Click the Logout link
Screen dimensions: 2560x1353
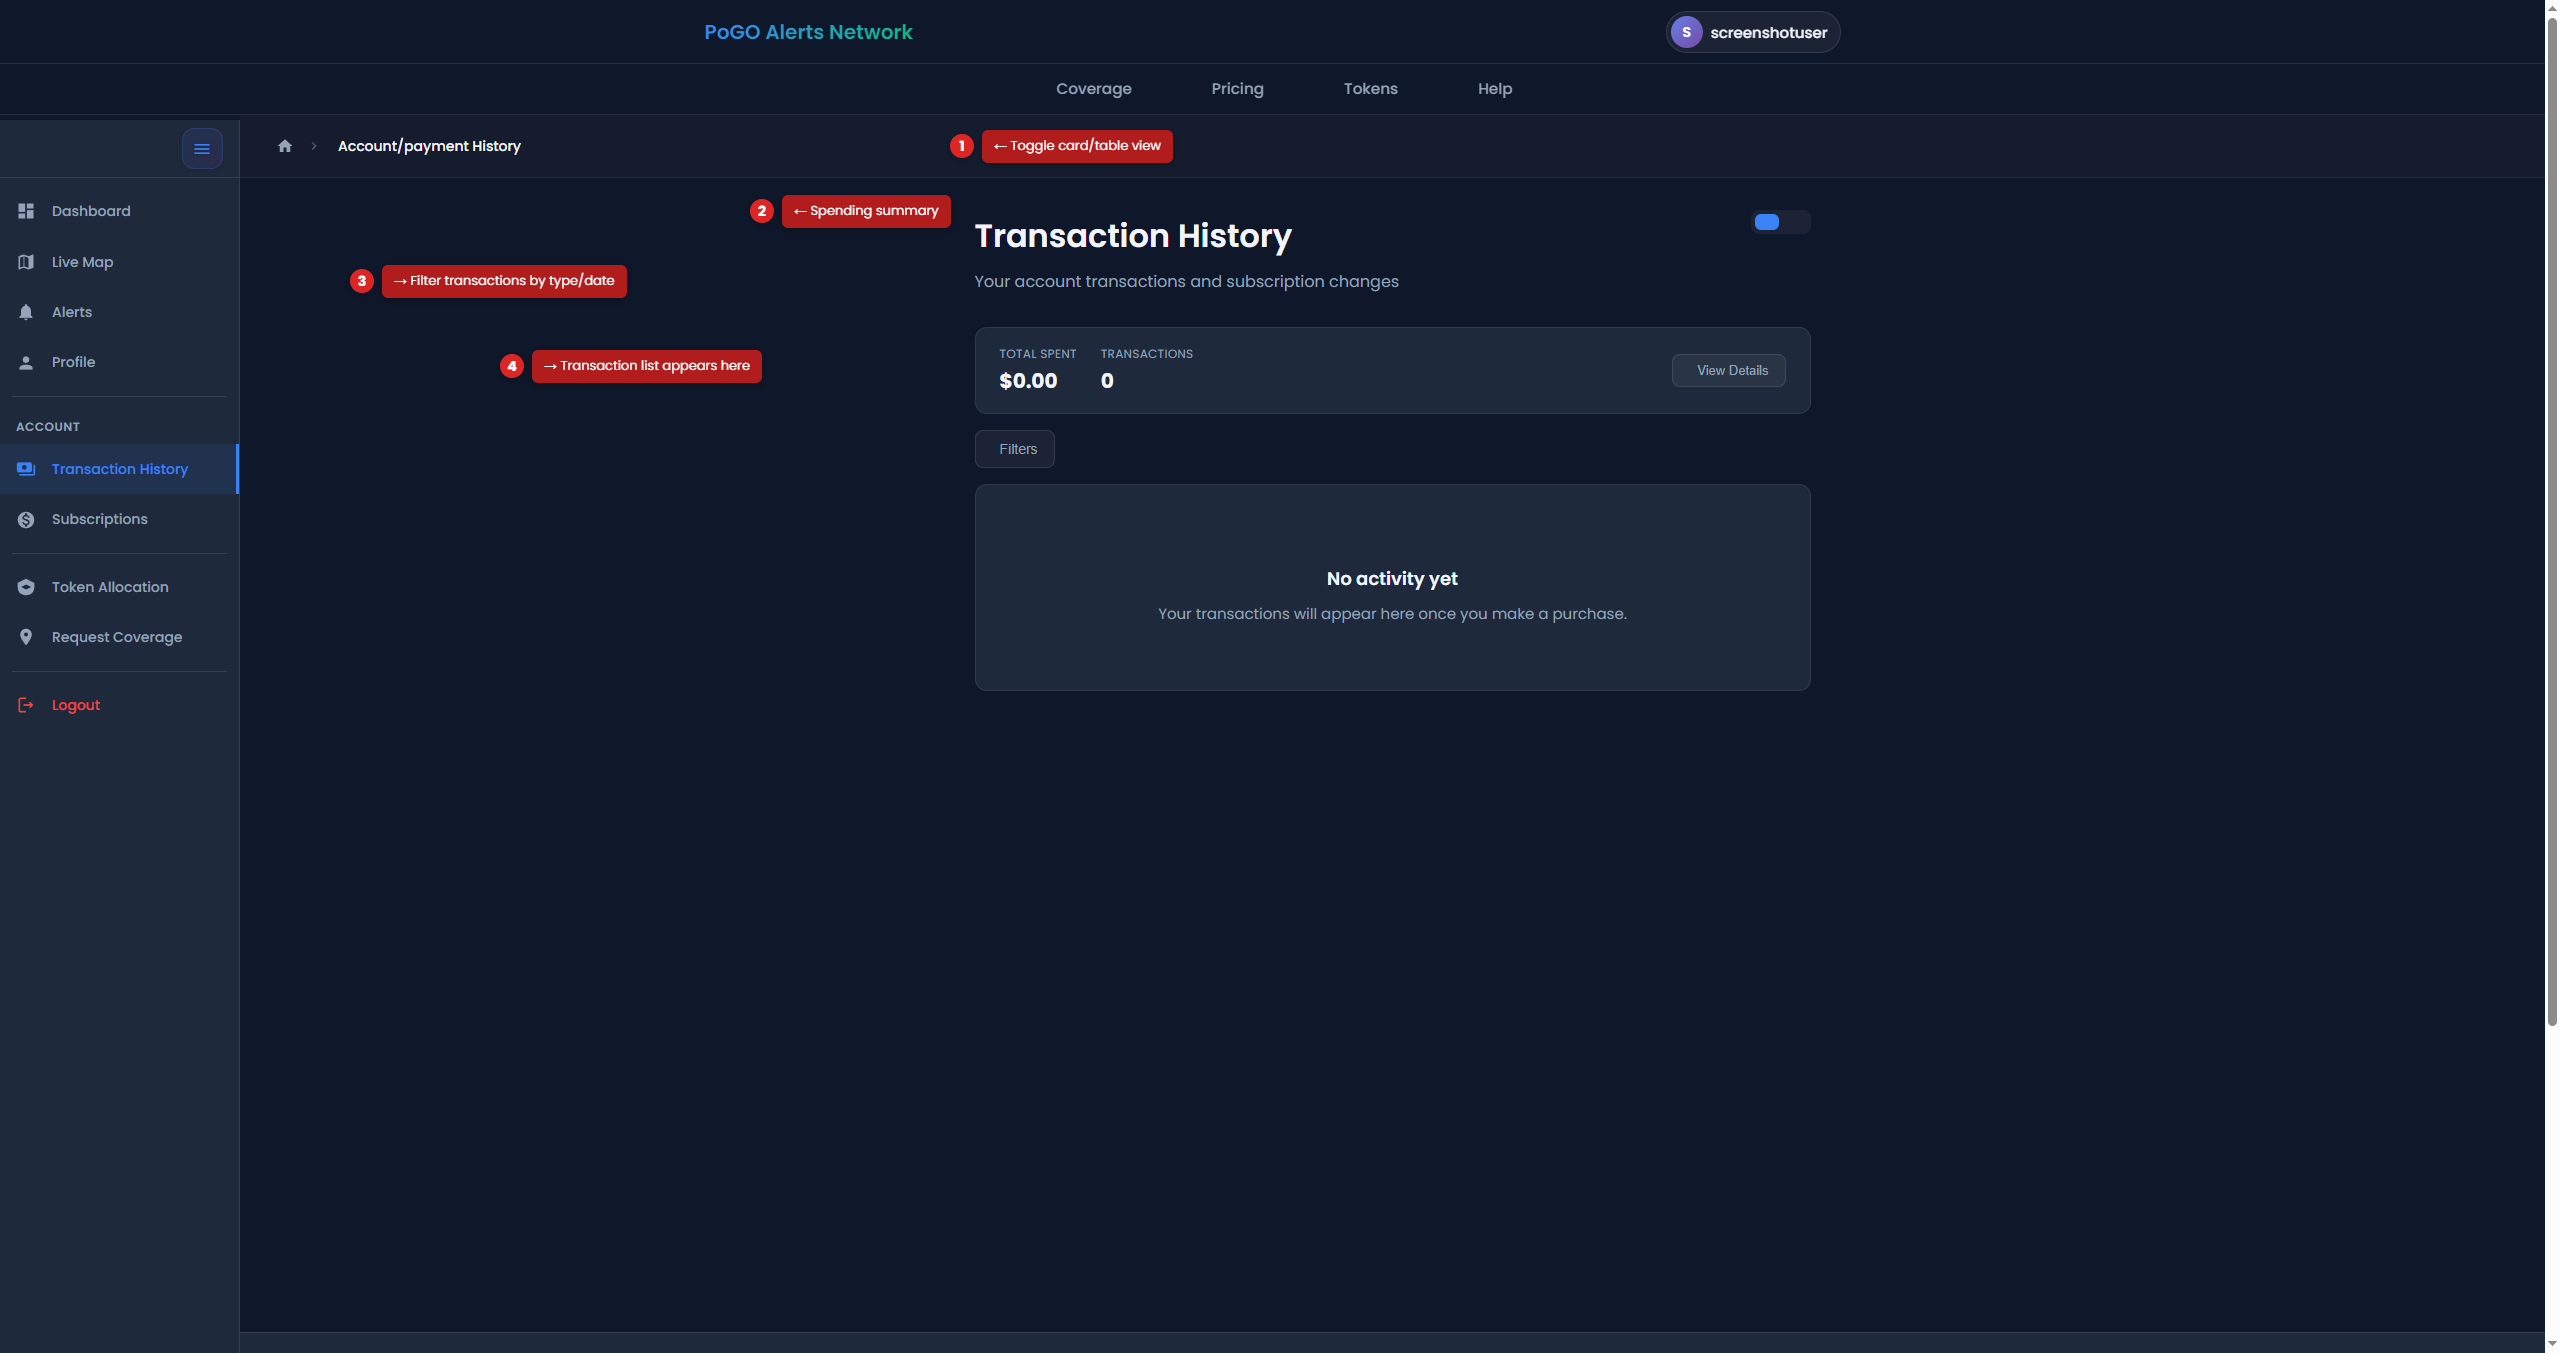(119, 705)
